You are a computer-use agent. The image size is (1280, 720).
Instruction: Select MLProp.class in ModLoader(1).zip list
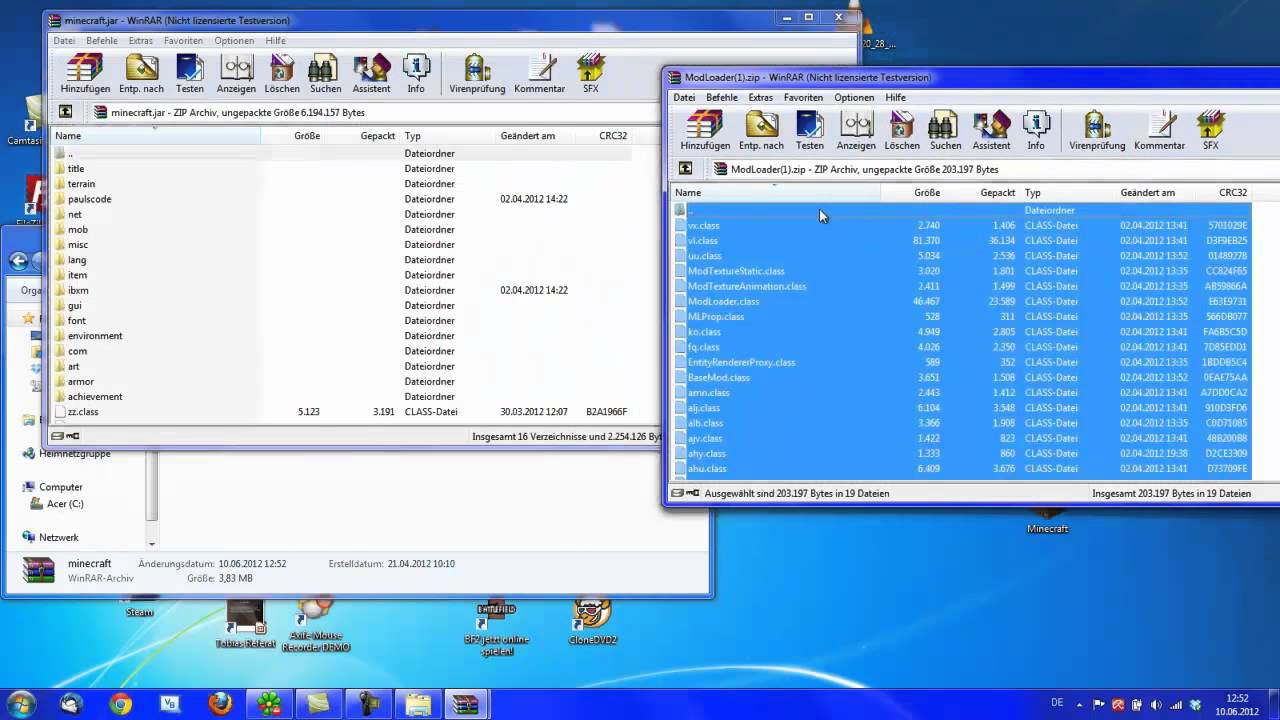tap(716, 316)
